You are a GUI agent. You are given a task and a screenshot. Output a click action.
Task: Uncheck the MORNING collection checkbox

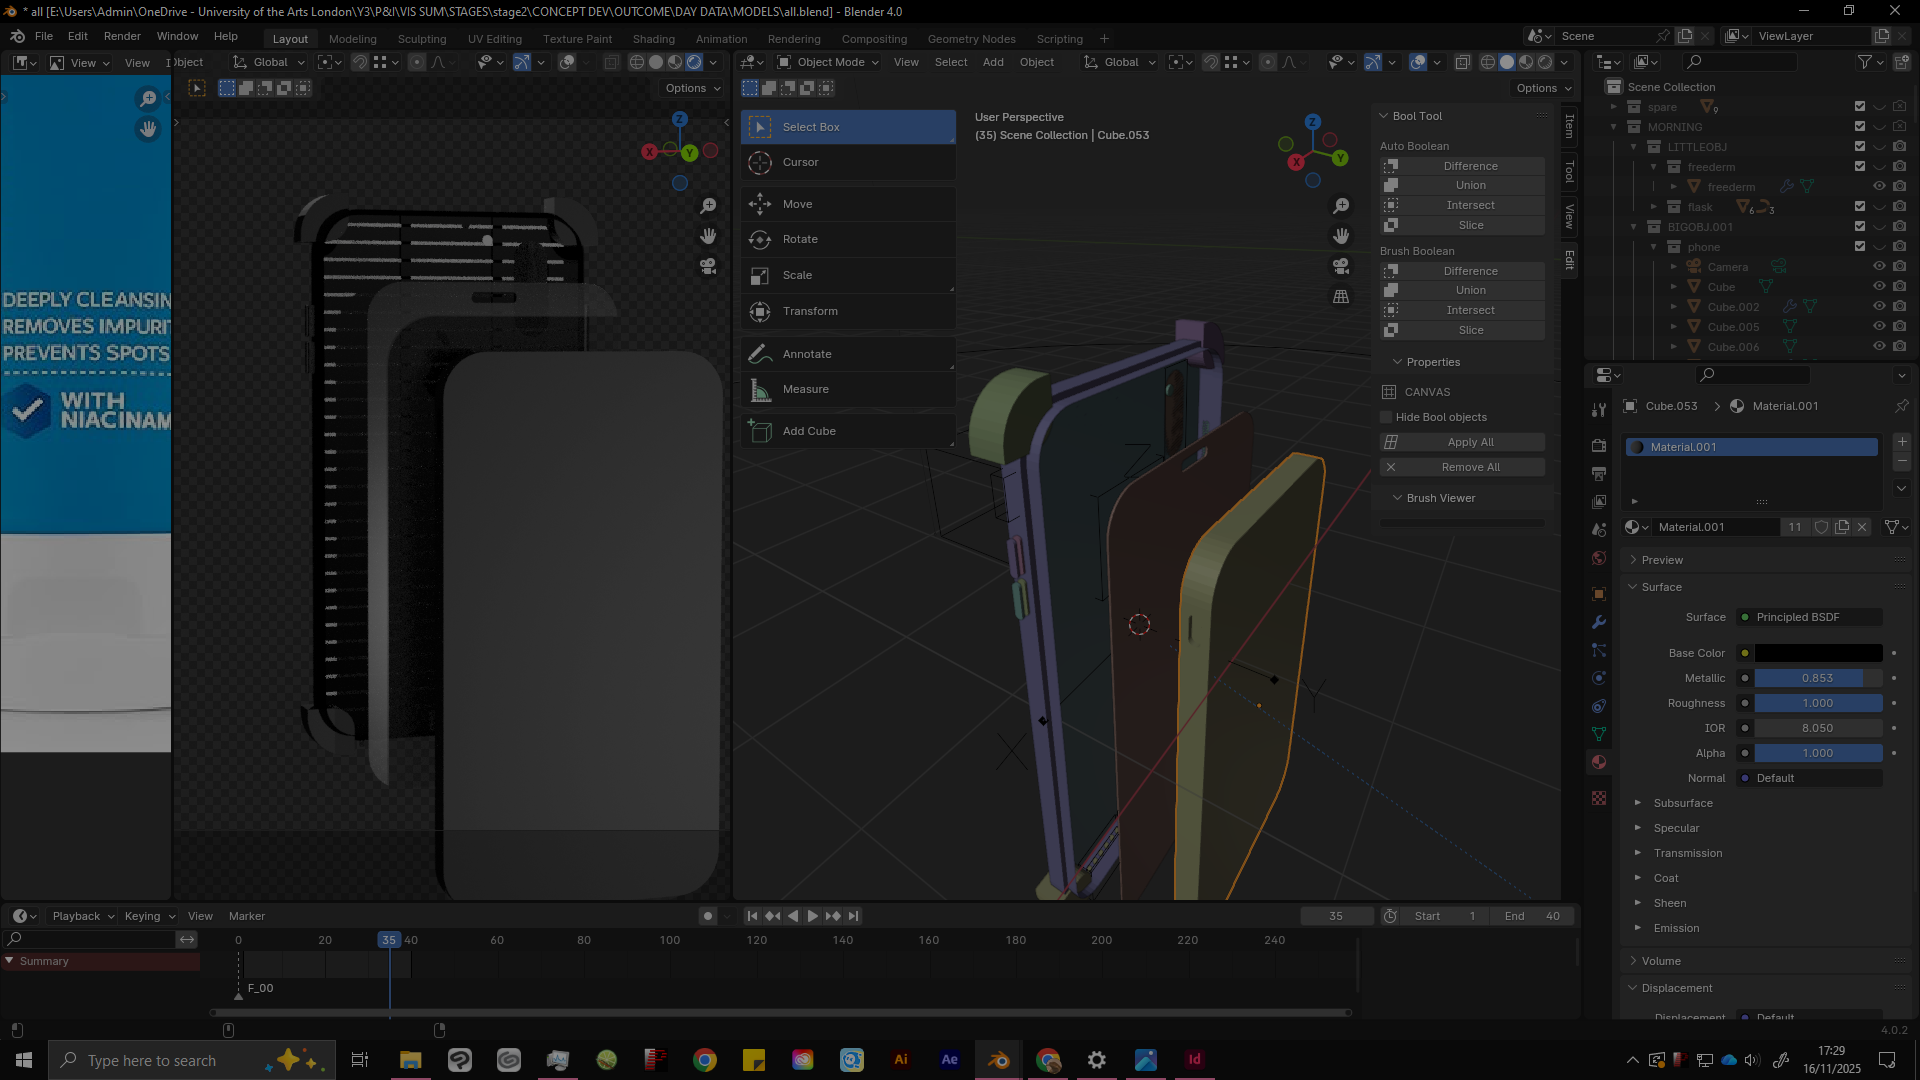tap(1860, 126)
